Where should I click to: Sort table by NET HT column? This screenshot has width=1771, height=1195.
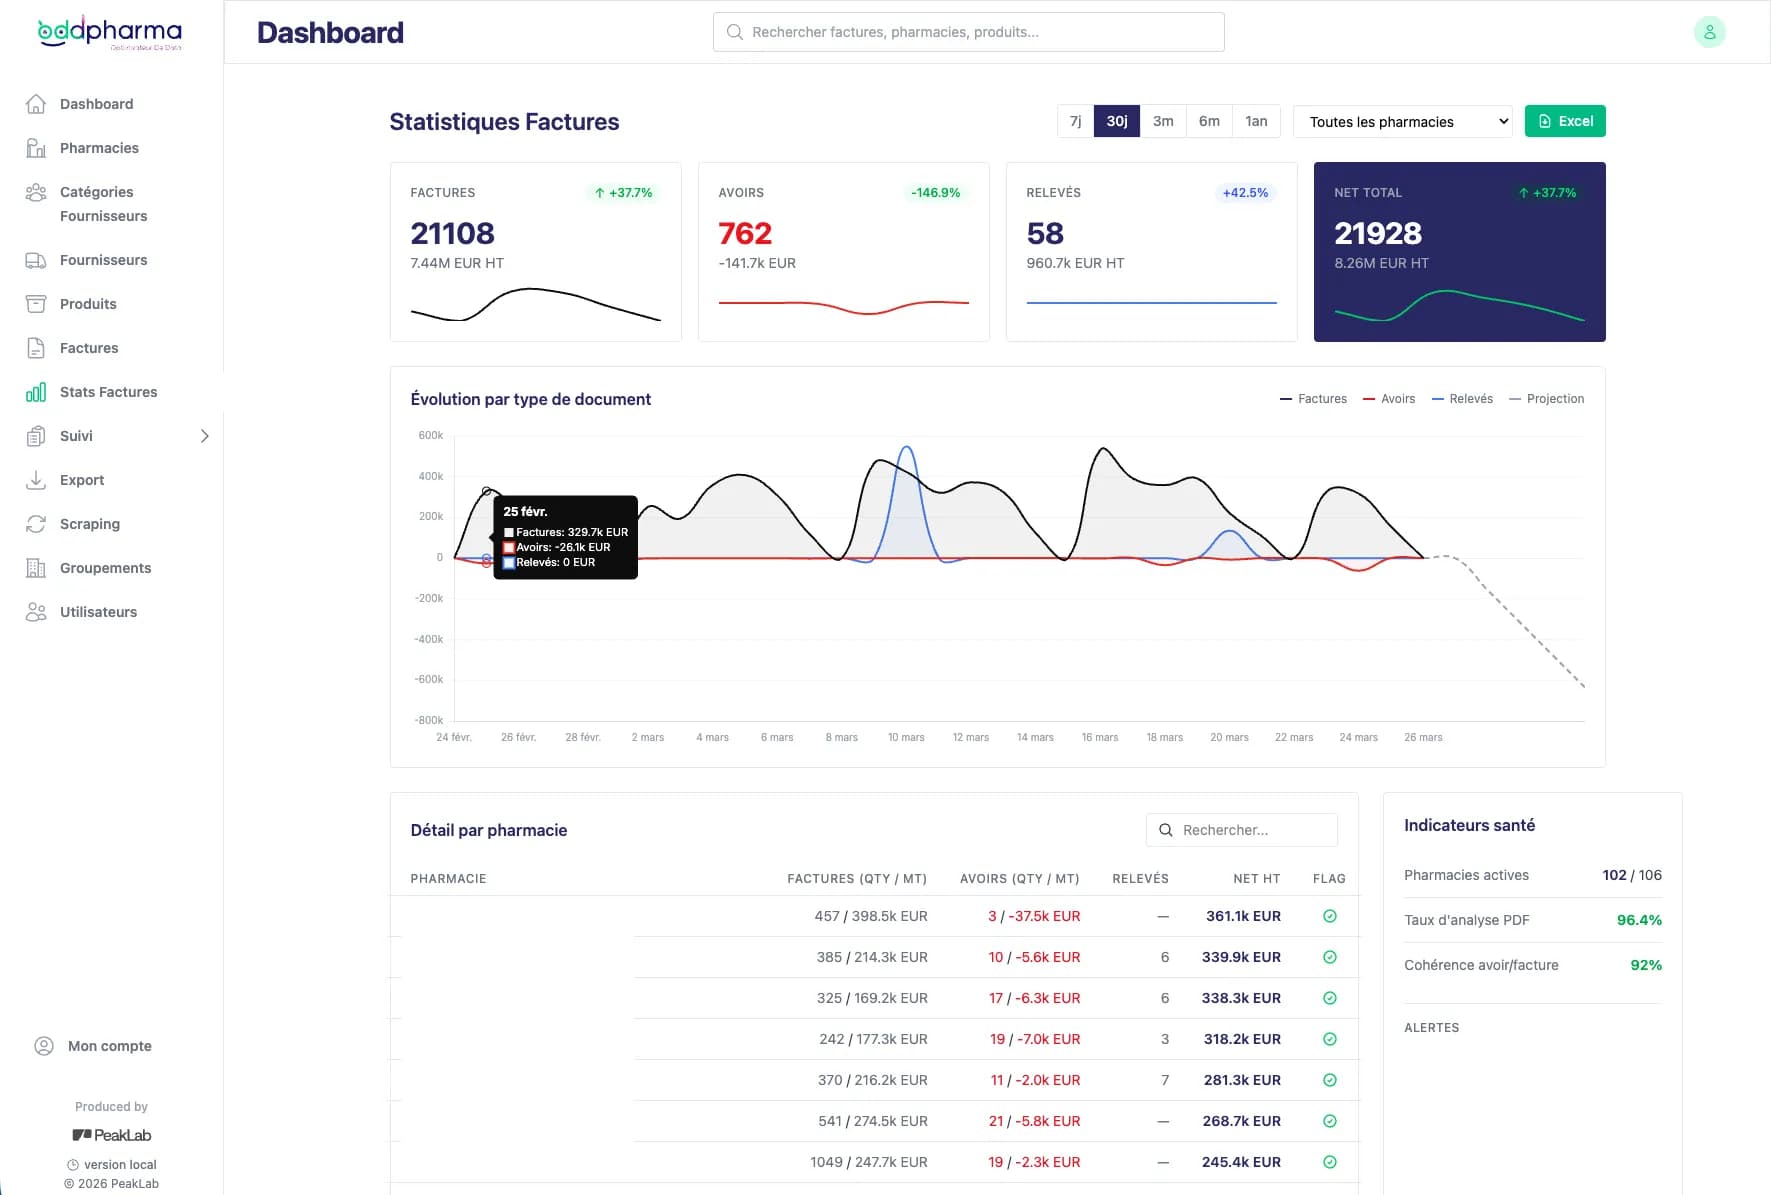coord(1256,879)
